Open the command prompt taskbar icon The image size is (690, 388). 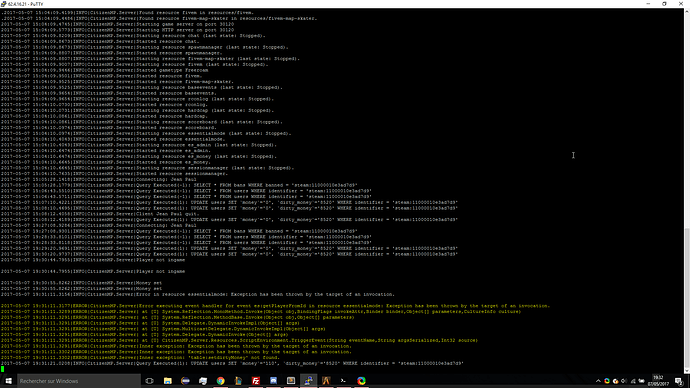pos(344,381)
